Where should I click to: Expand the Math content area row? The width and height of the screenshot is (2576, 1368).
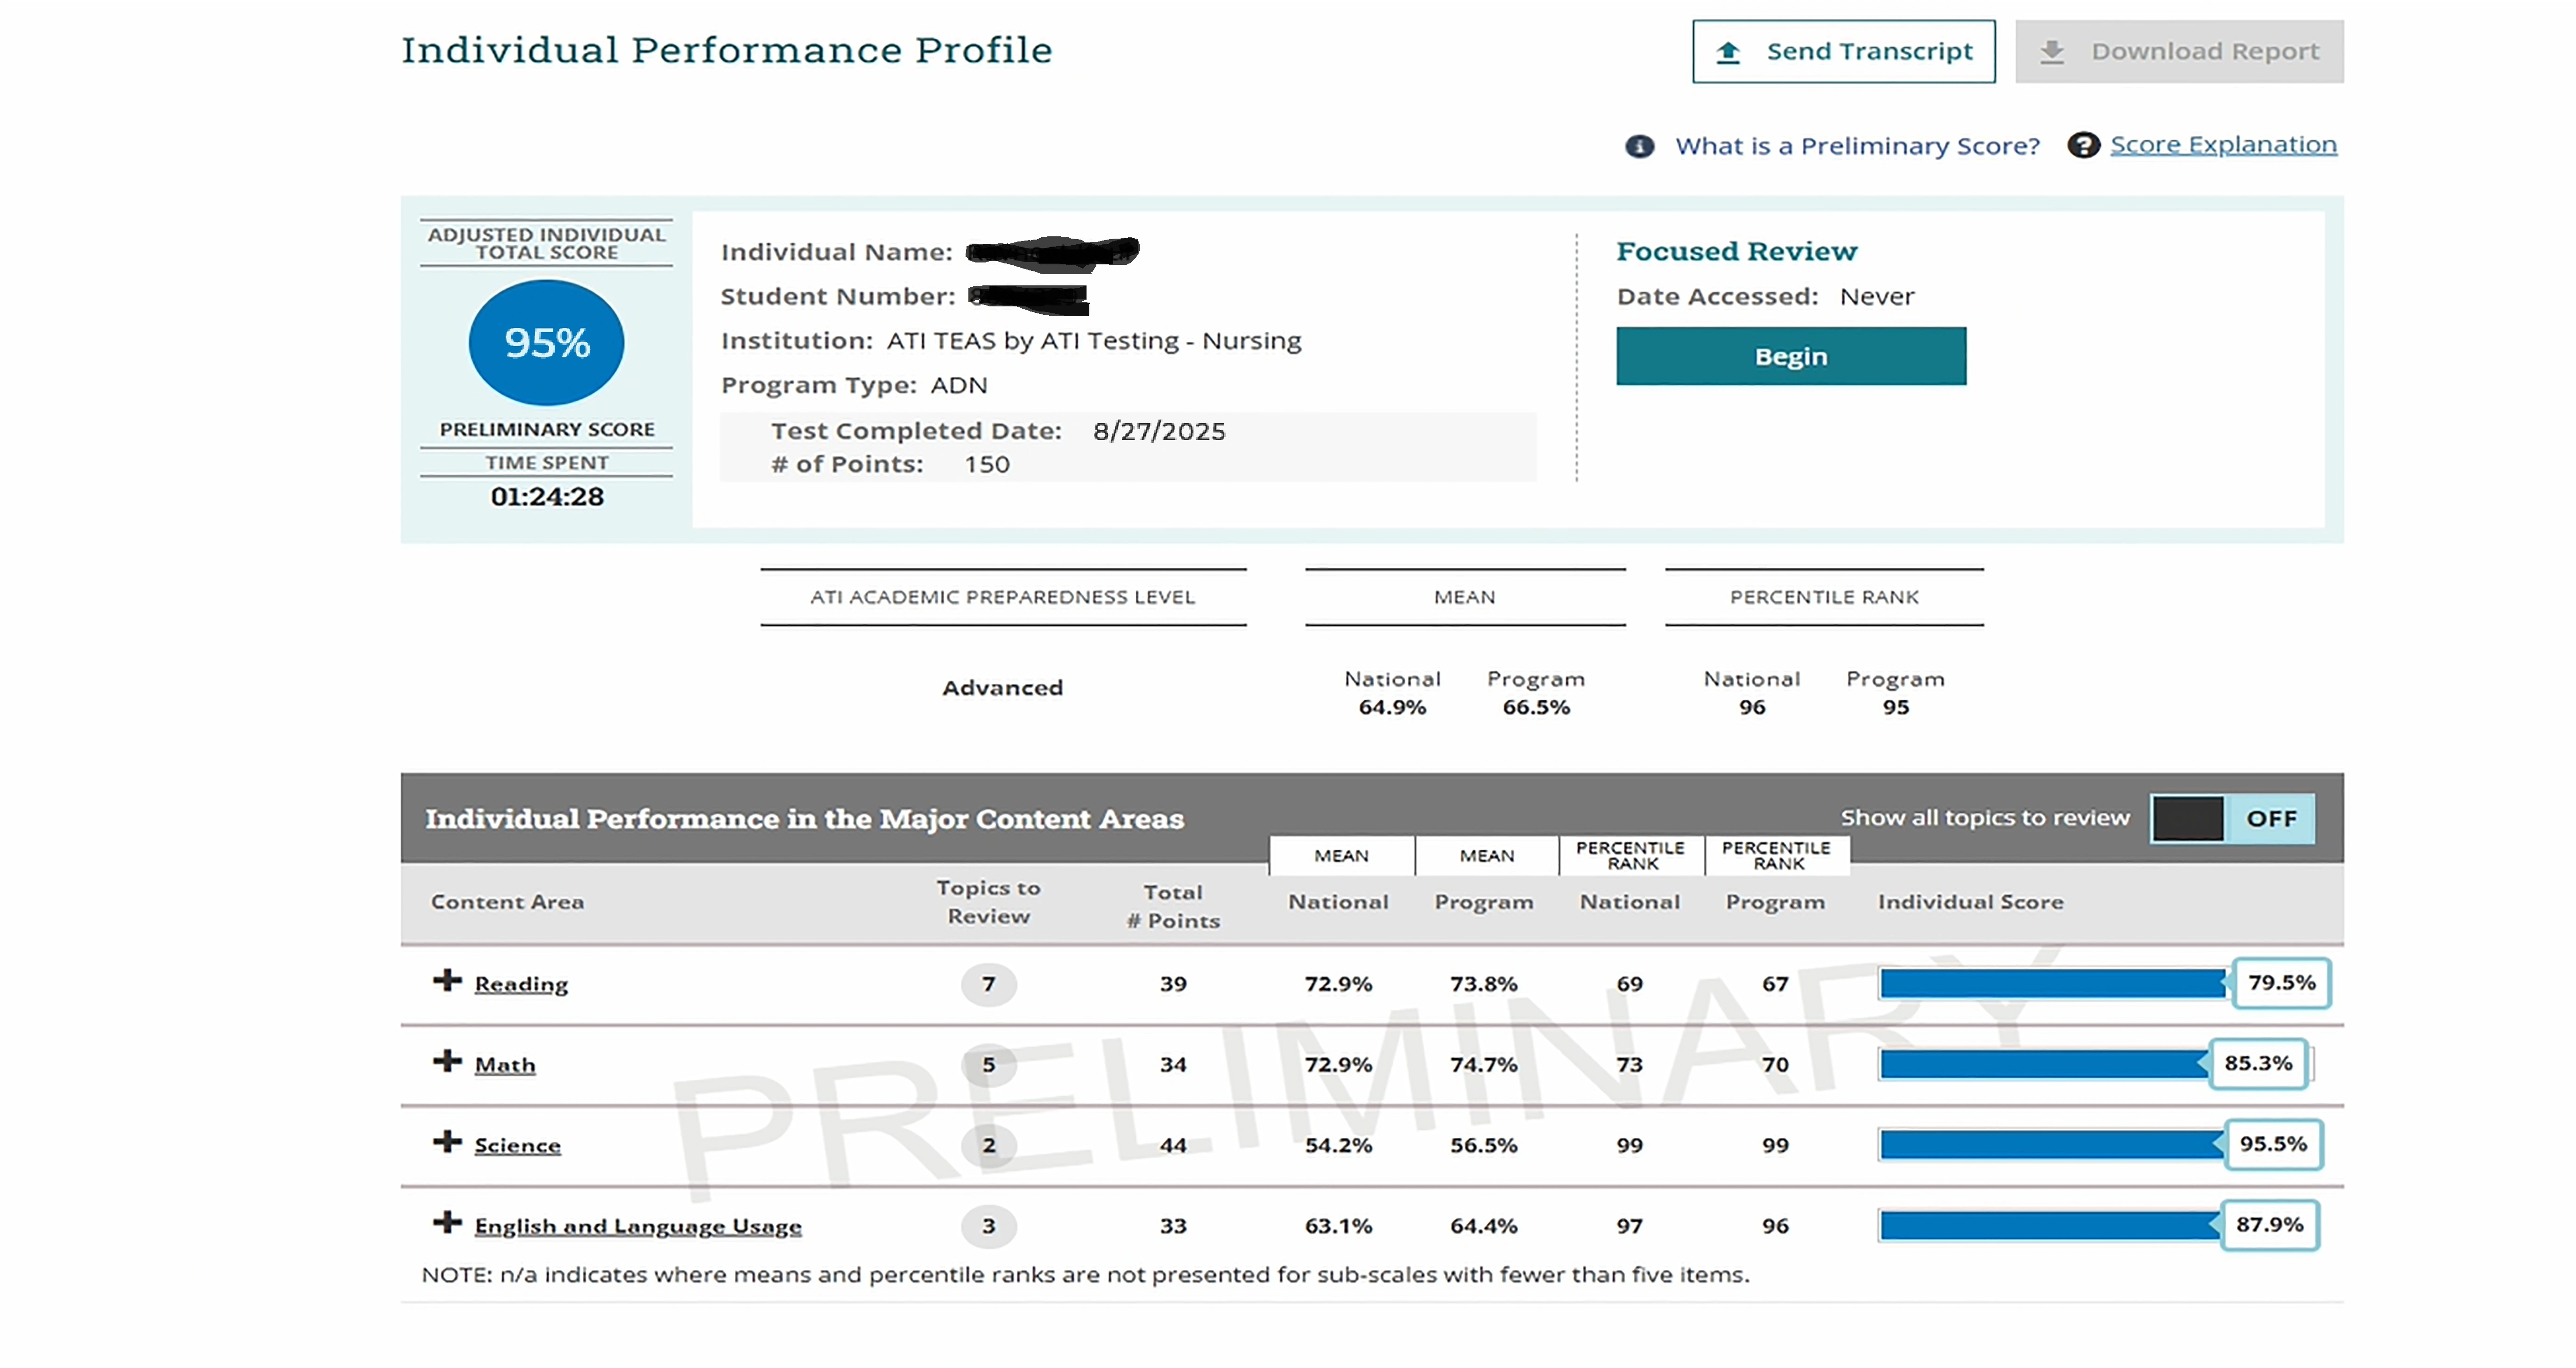[x=447, y=1061]
